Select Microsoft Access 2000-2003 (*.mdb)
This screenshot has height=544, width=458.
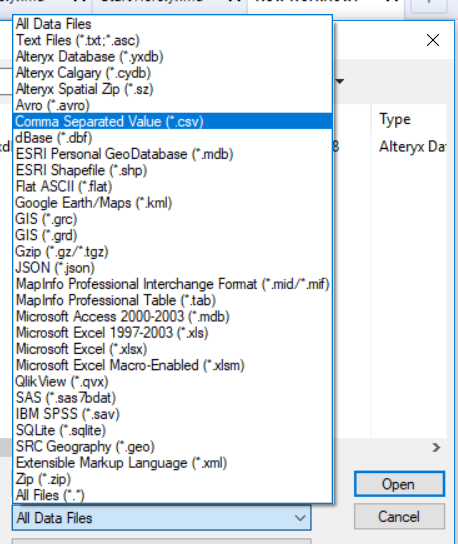coord(172,317)
